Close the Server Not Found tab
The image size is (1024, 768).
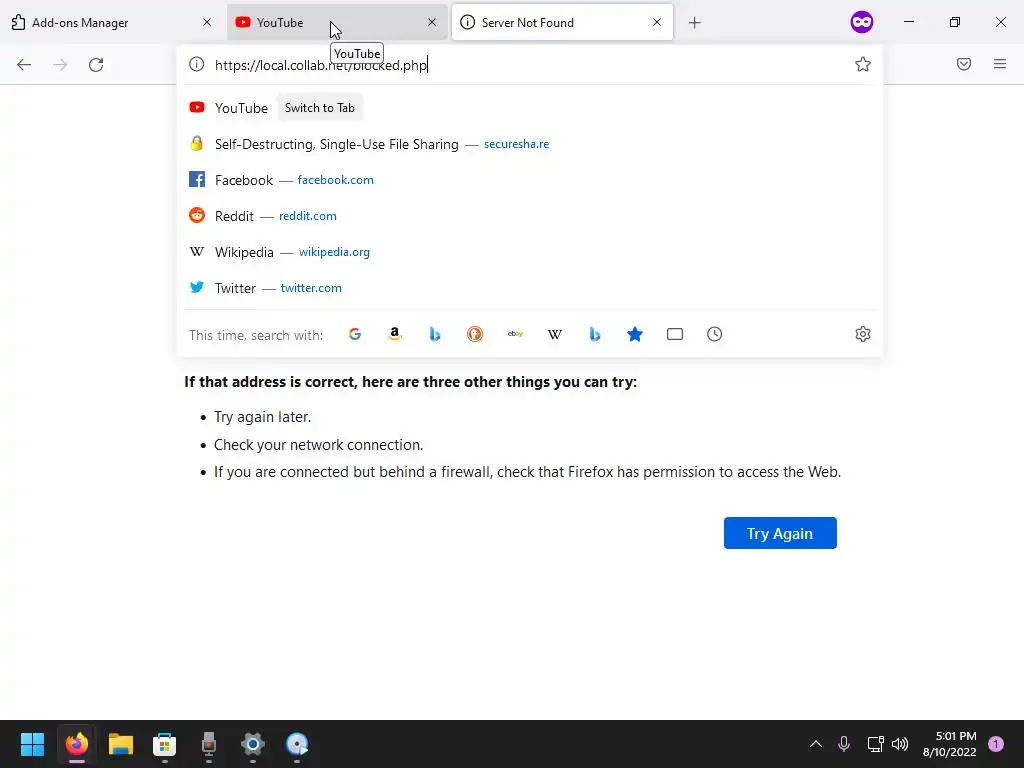coord(657,22)
